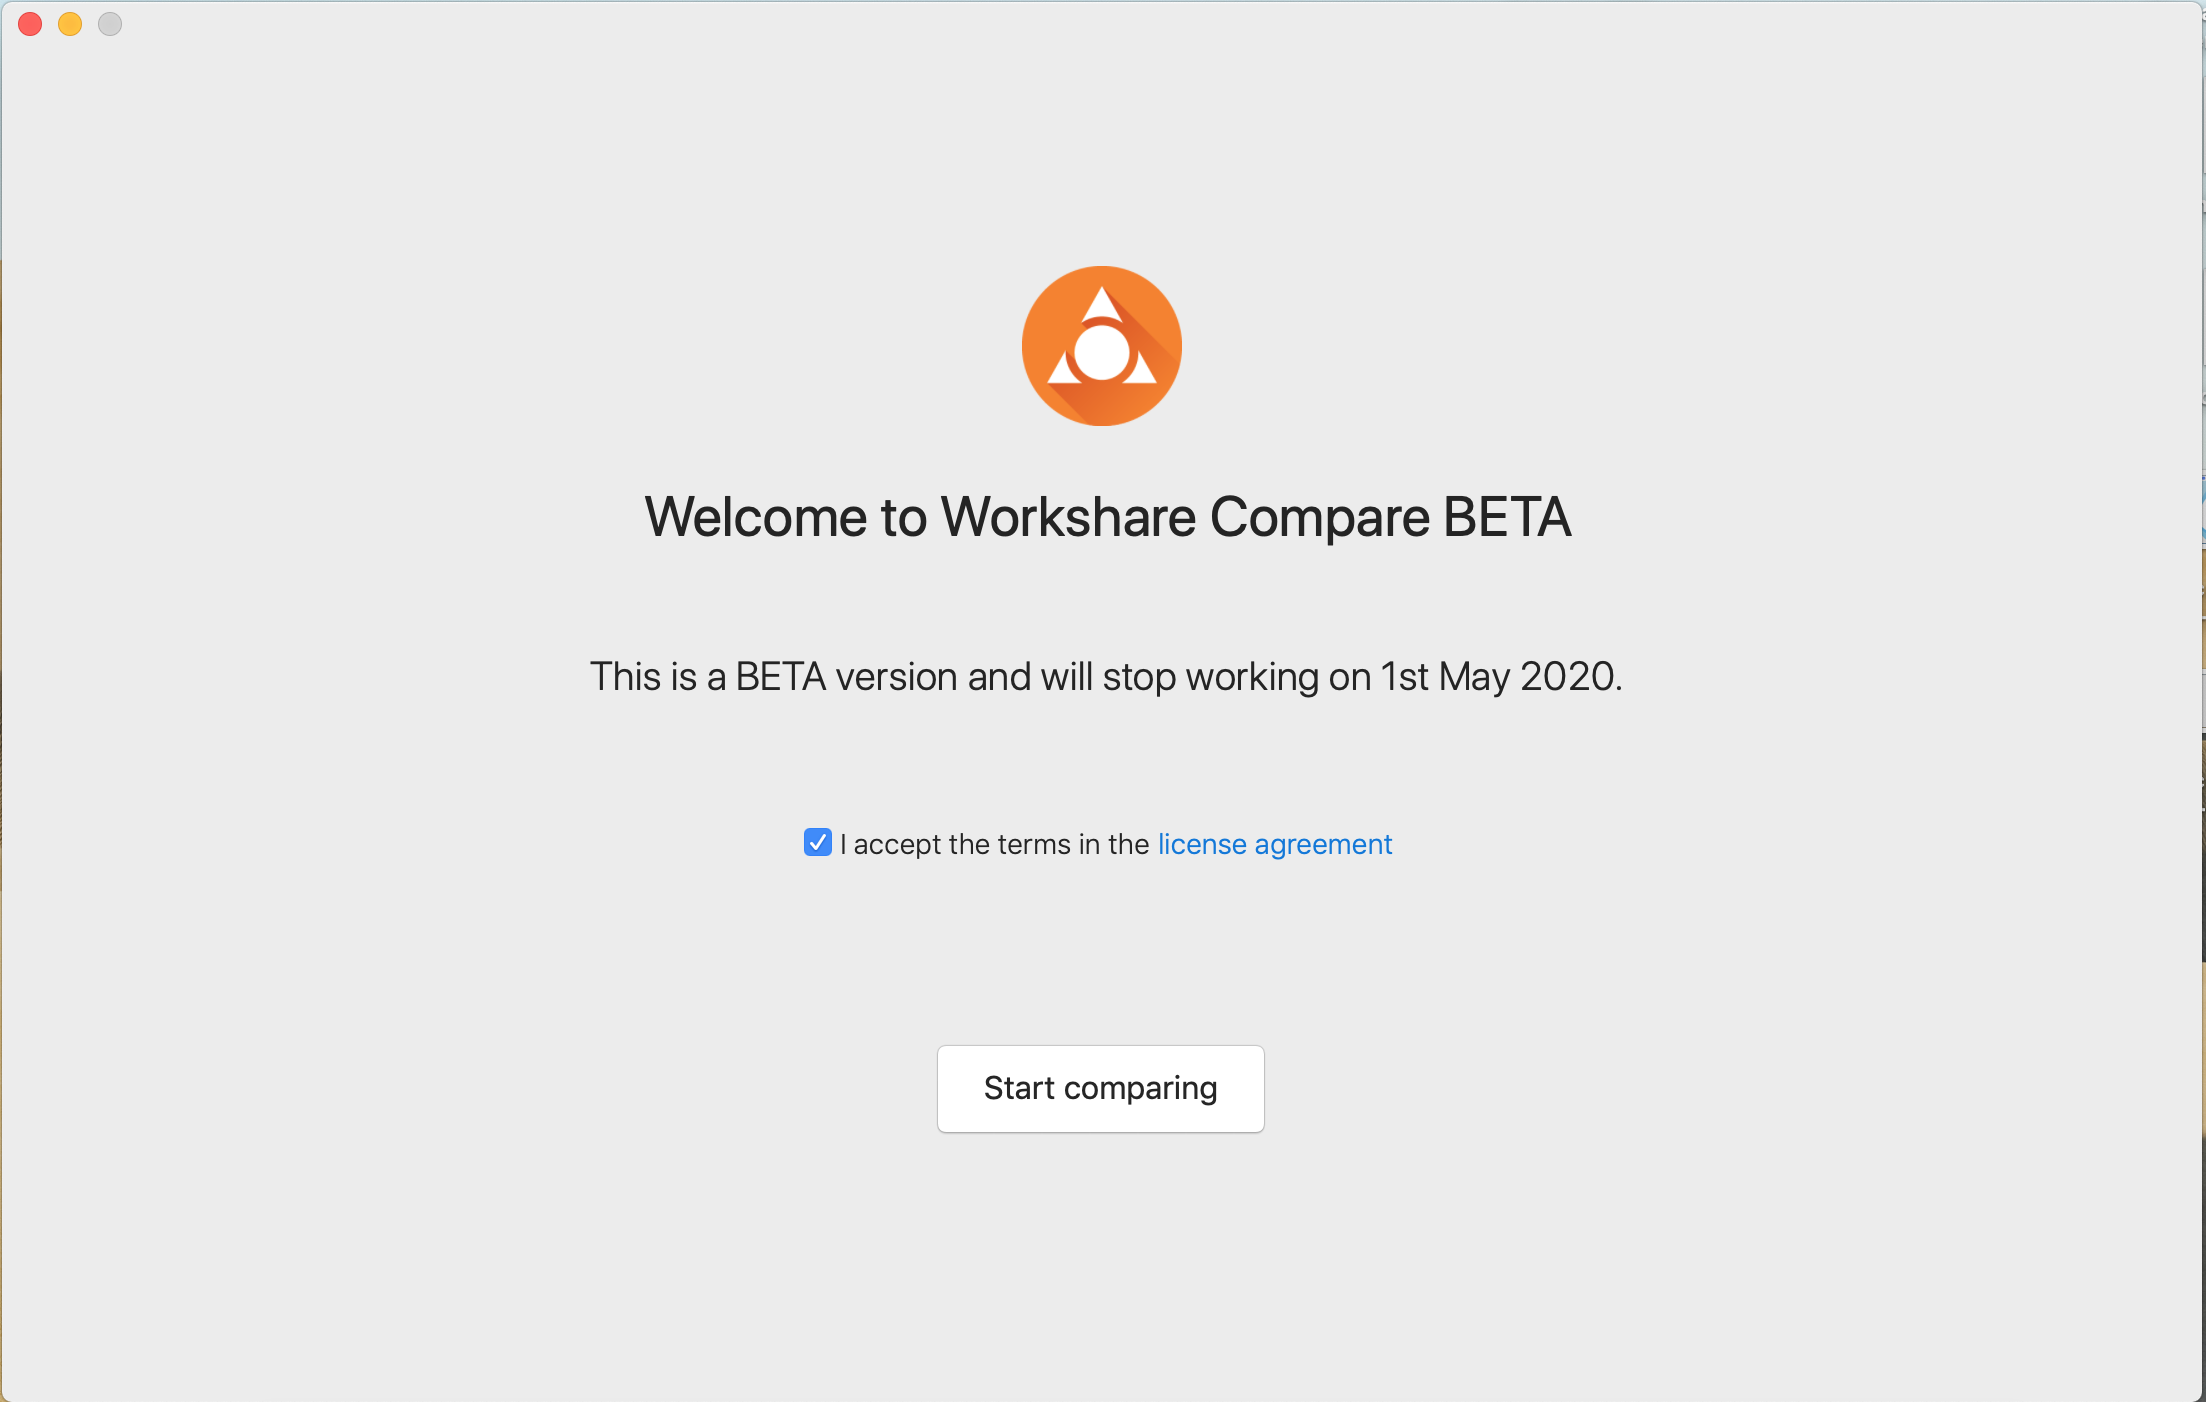Click the white circle inside the logo
This screenshot has width=2206, height=1402.
(x=1101, y=352)
